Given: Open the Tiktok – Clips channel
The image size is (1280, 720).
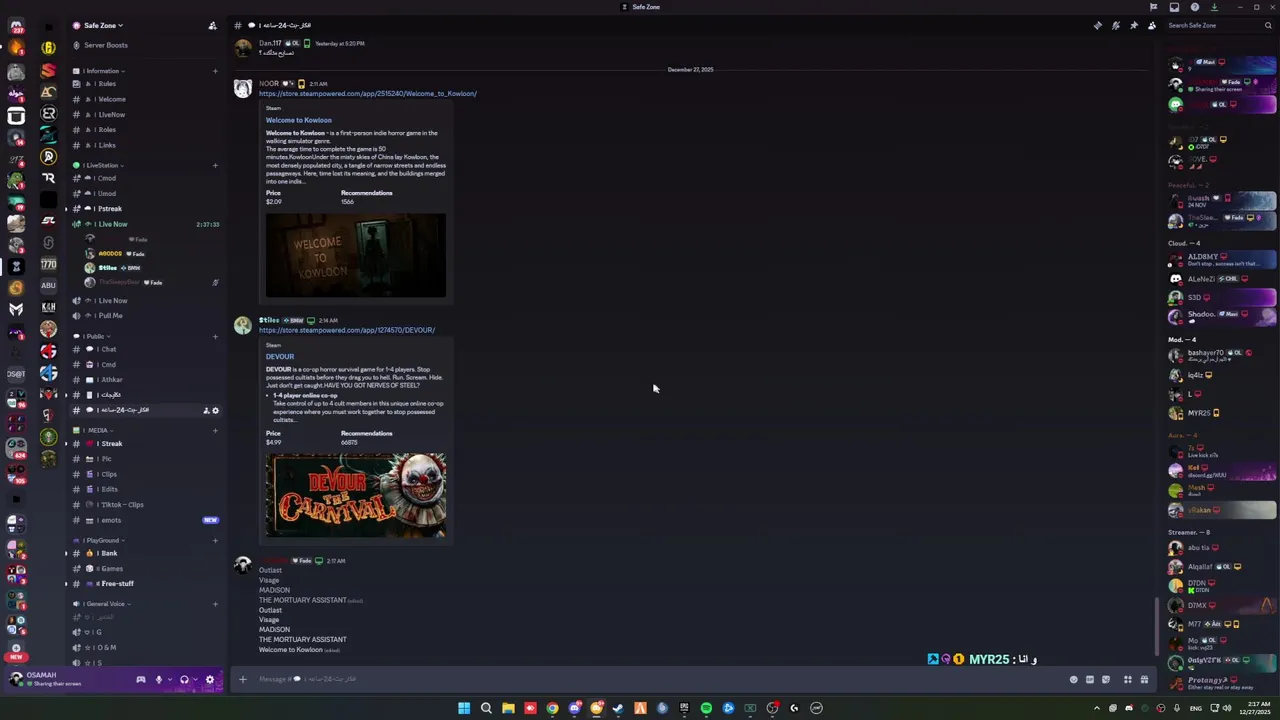Looking at the screenshot, I should tap(146, 504).
